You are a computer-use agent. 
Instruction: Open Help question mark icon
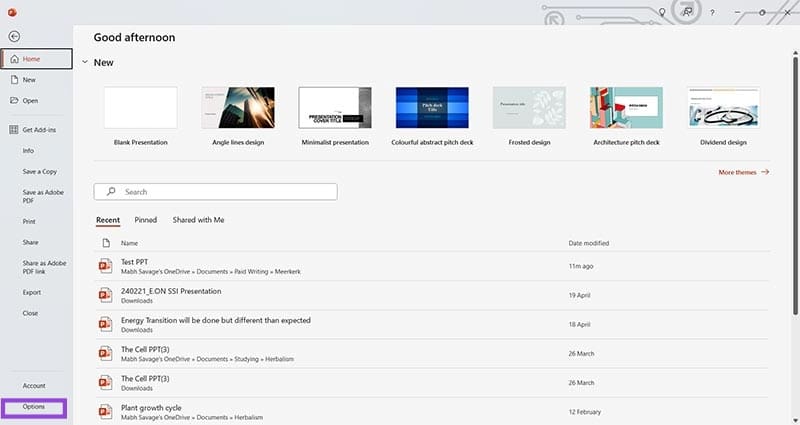712,12
